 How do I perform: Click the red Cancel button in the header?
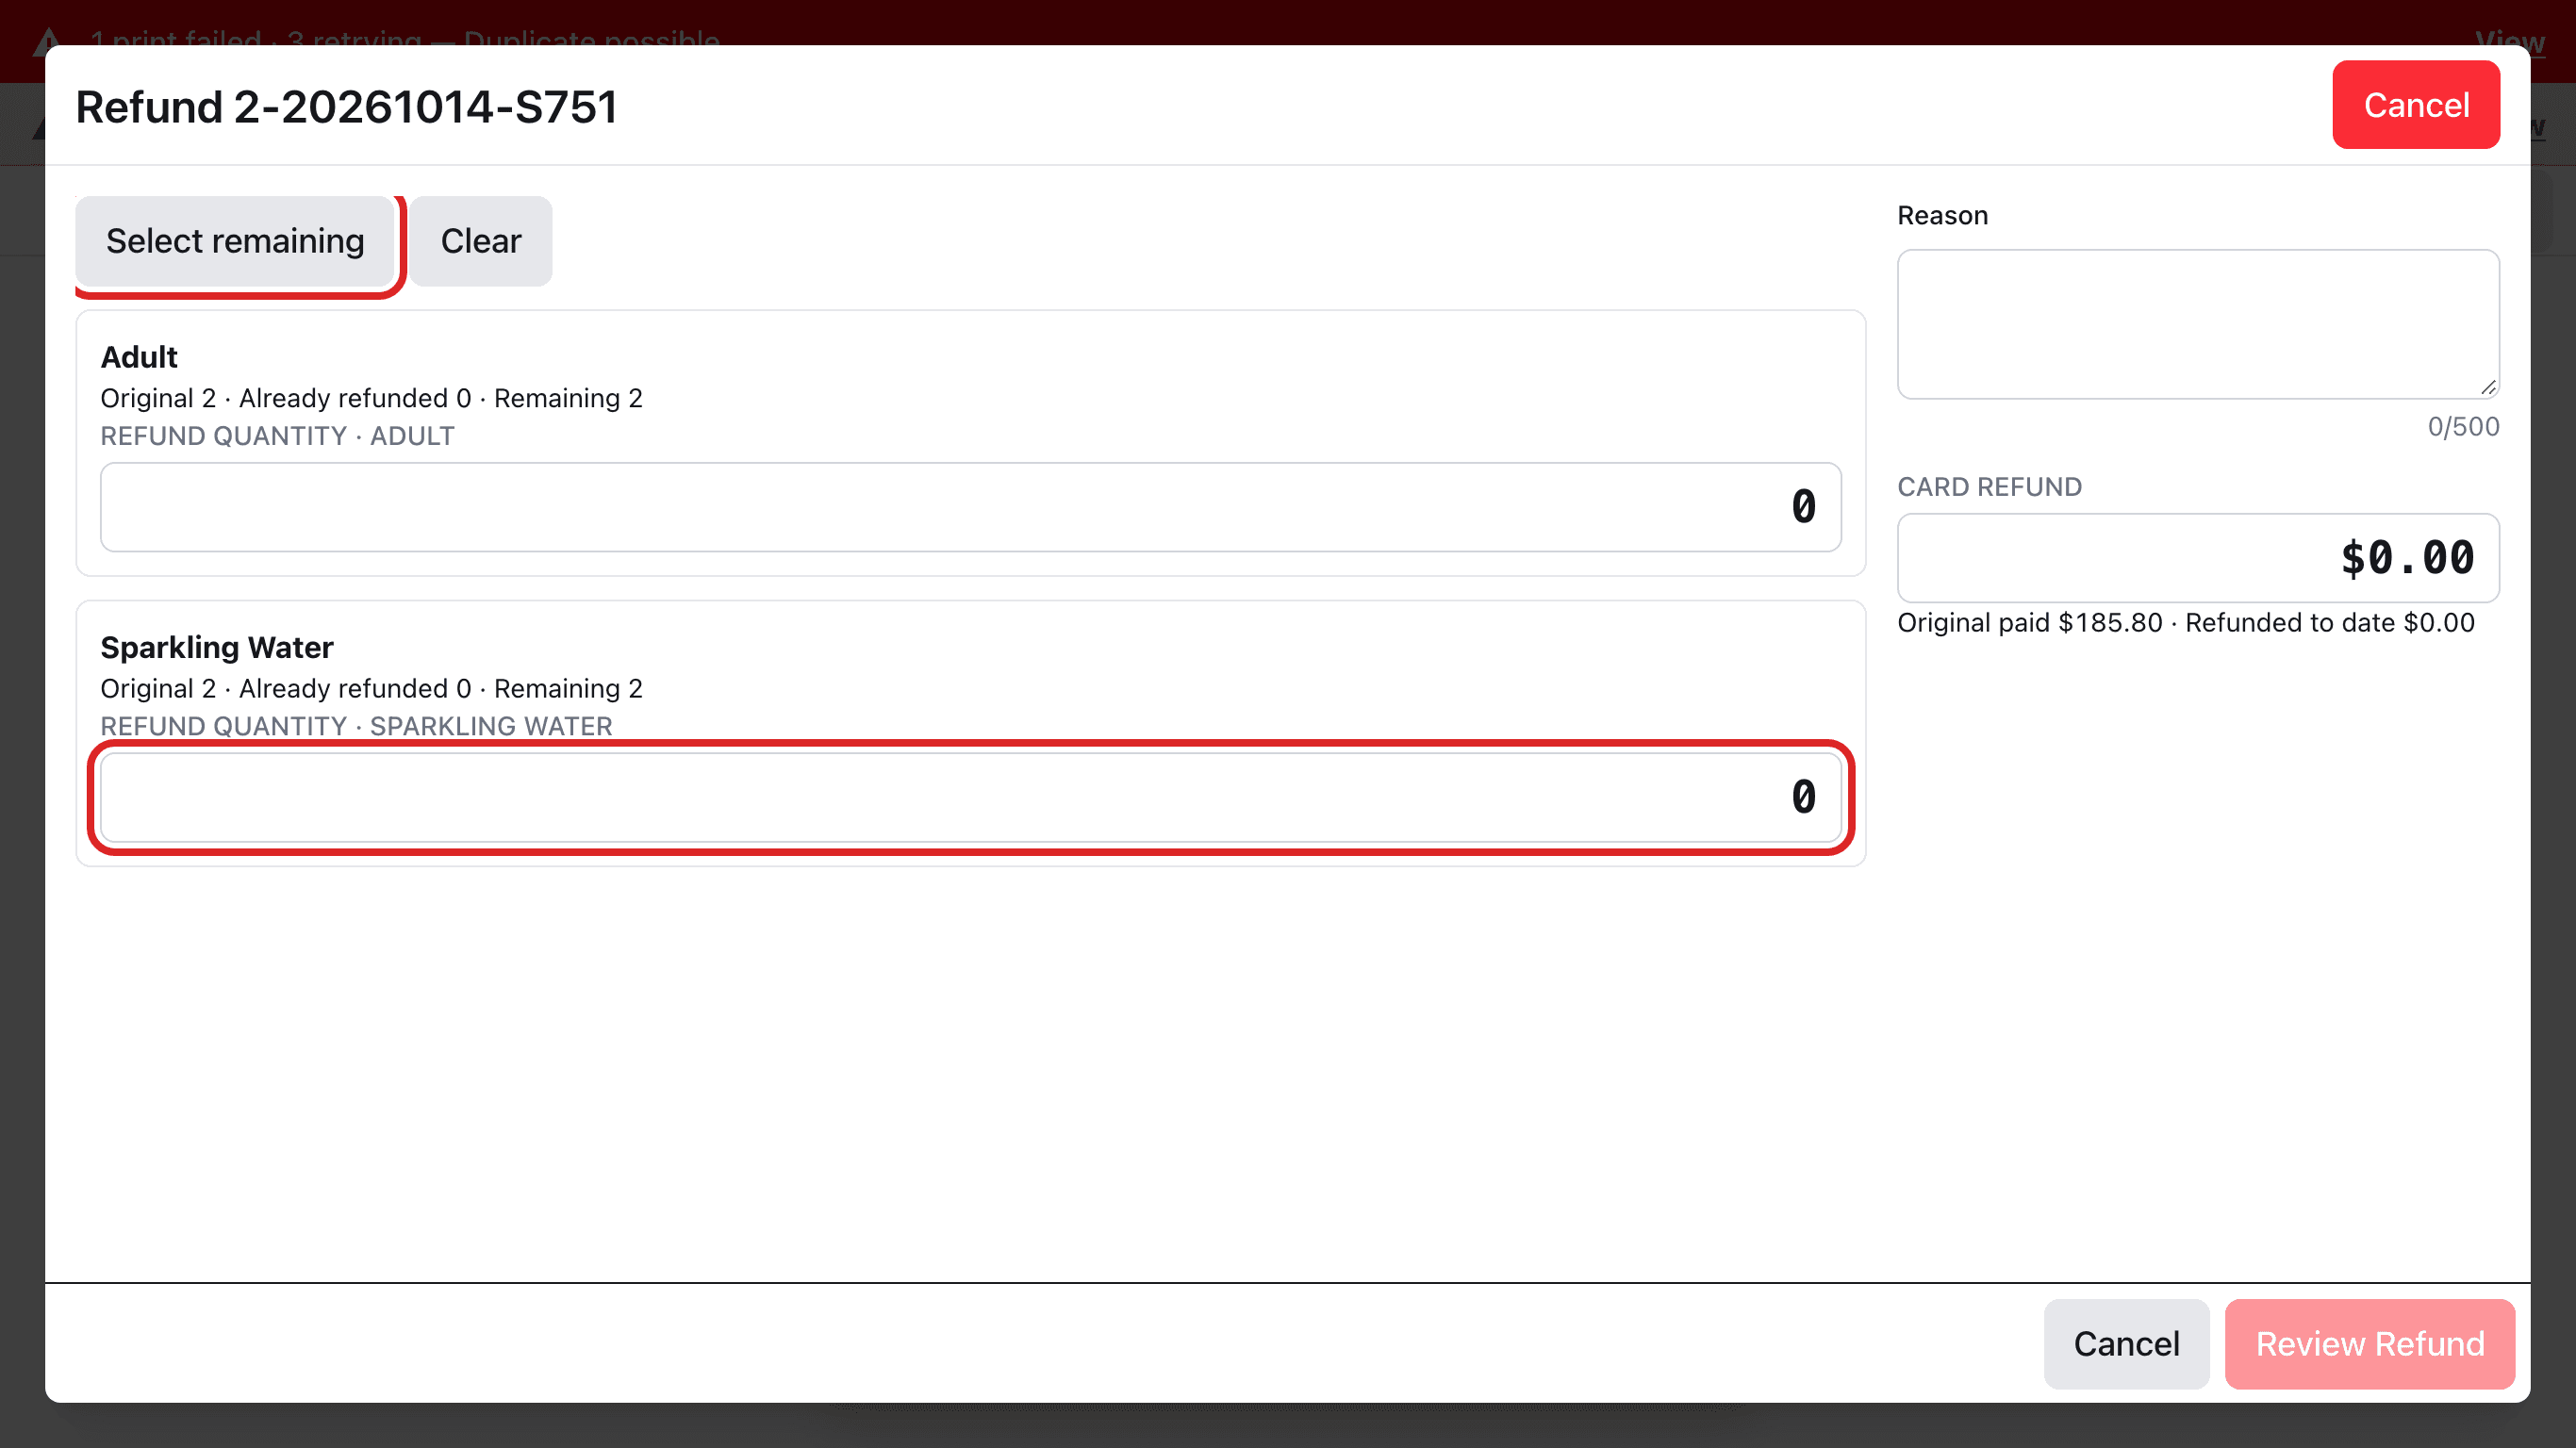coord(2416,105)
